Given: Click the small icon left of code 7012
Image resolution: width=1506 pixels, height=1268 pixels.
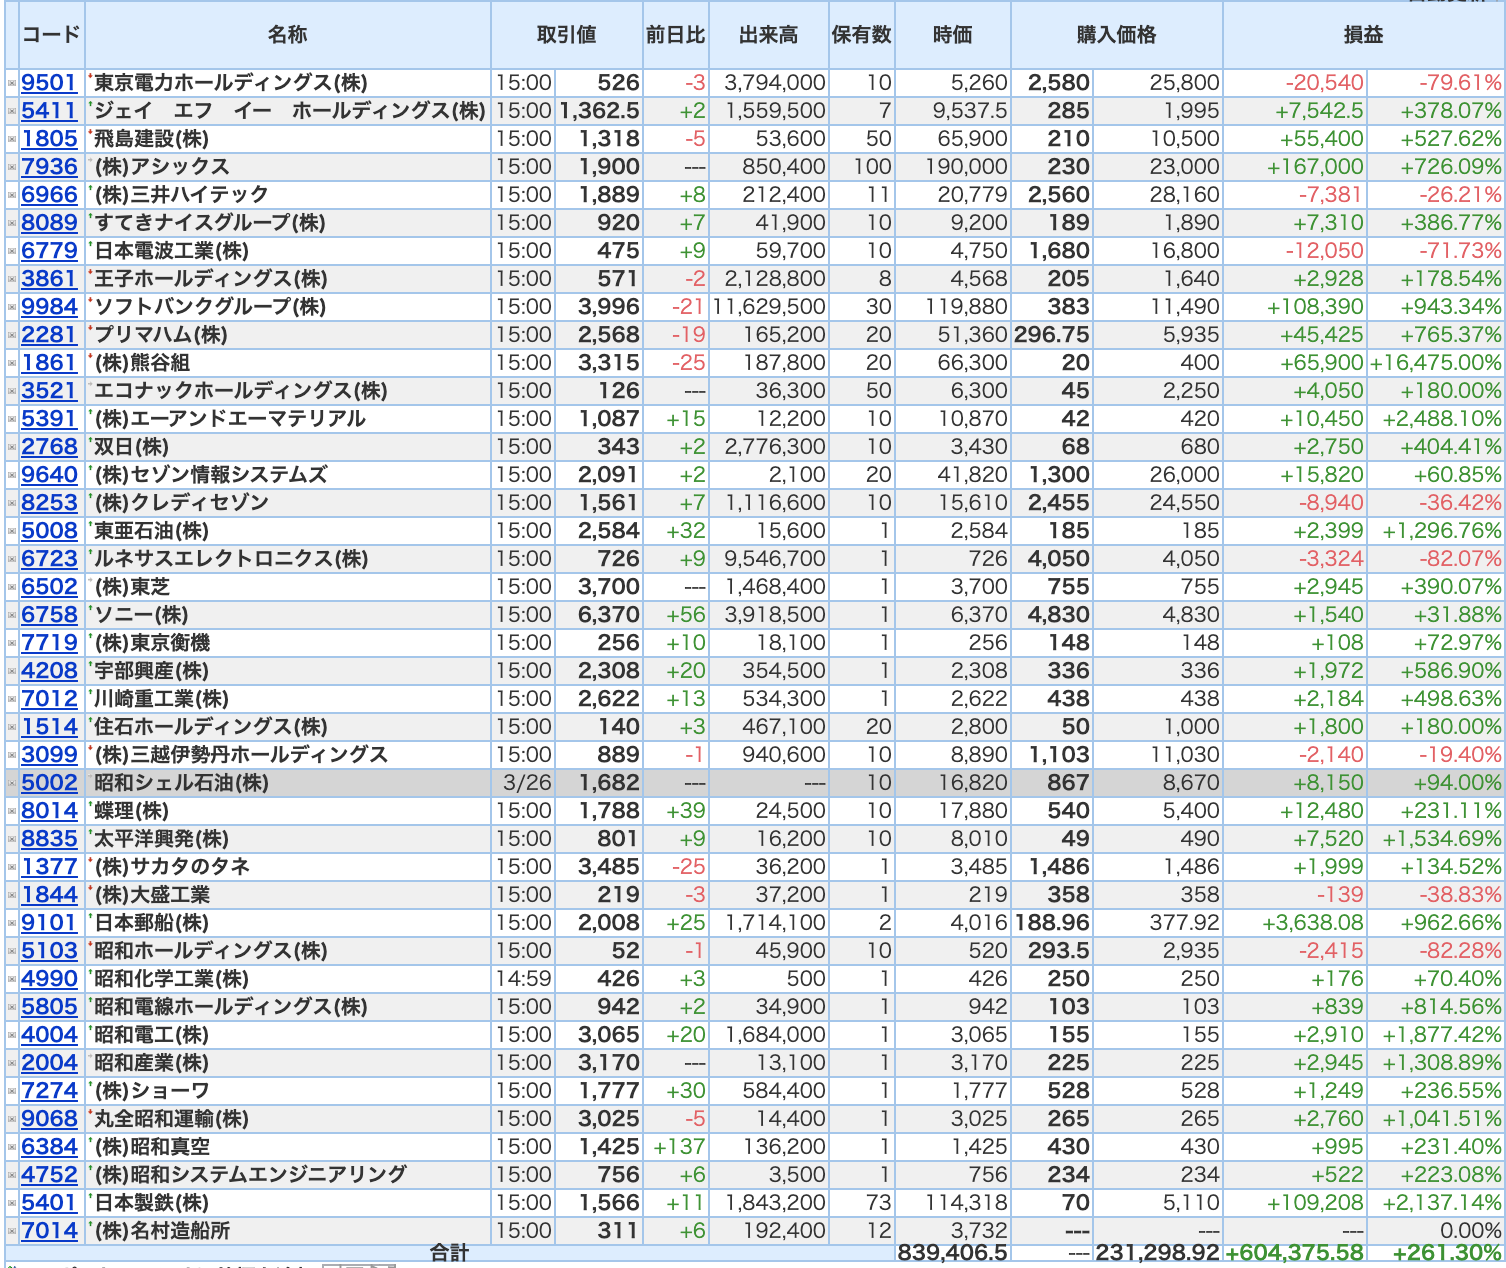Looking at the screenshot, I should click(12, 699).
